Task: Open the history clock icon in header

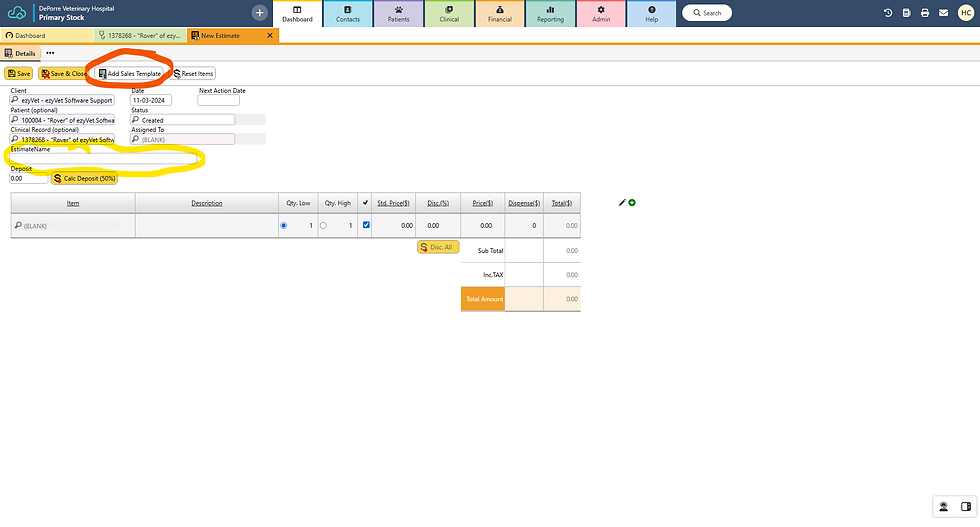Action: 888,13
